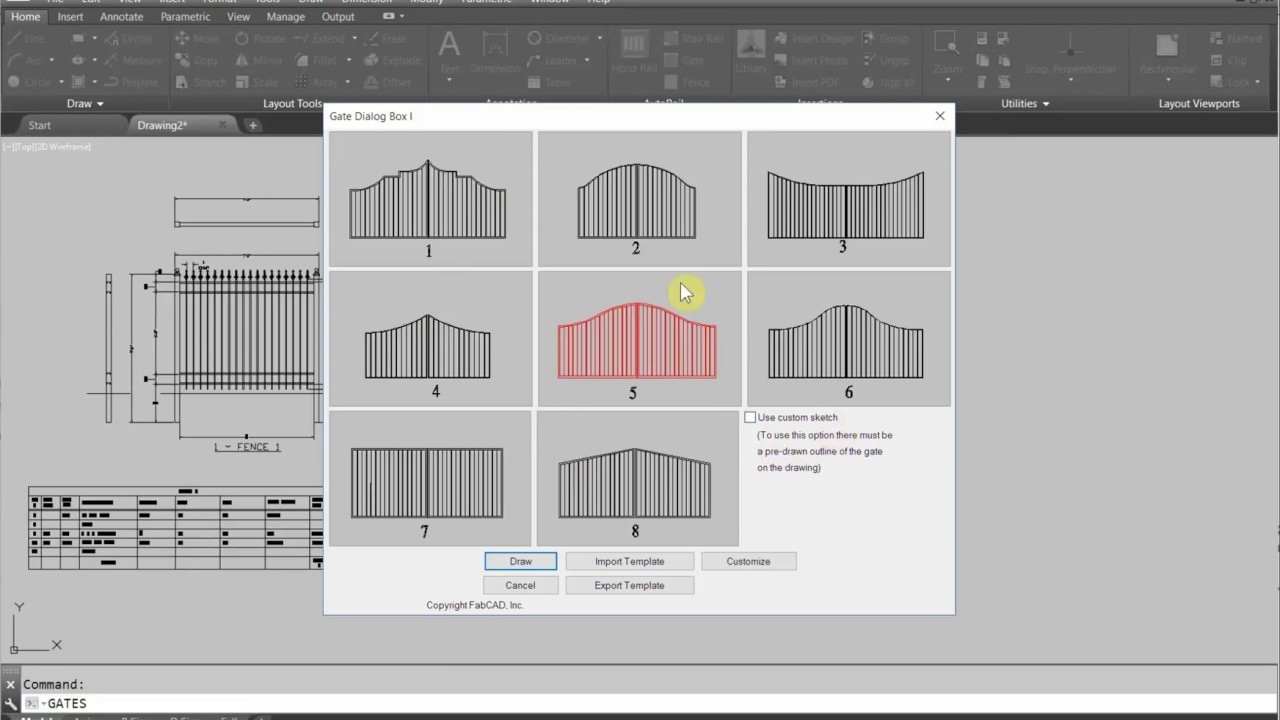Screen dimensions: 1280x720
Task: Select gate design 4 thumbnail
Action: (x=430, y=339)
